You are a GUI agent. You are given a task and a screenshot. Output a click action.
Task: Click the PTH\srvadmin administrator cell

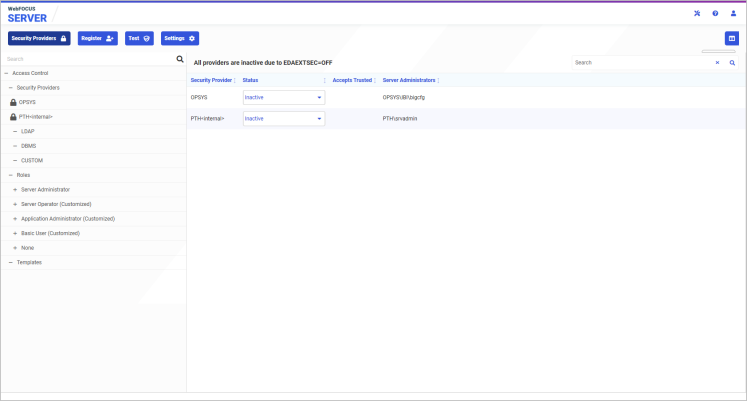400,119
